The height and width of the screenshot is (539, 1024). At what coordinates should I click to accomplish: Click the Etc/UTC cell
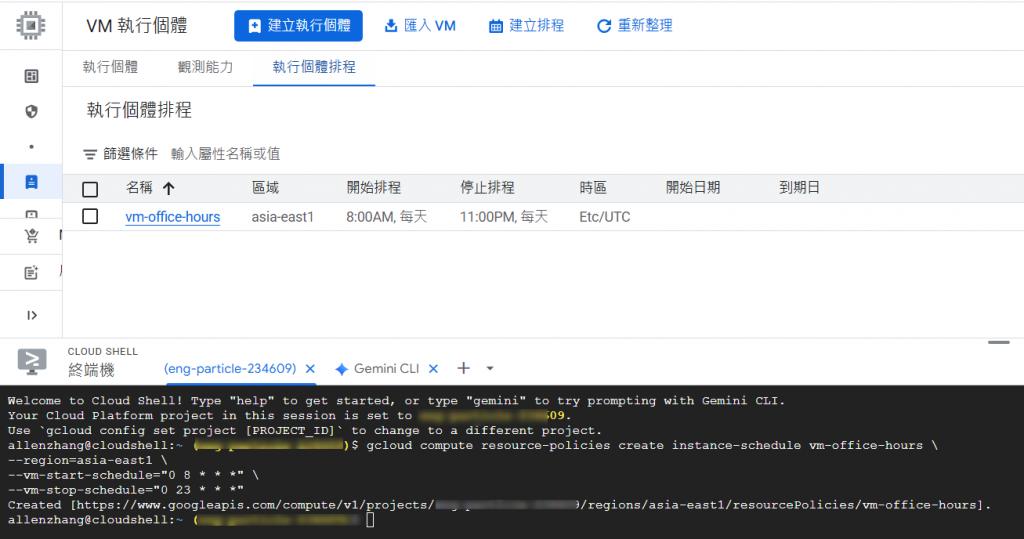point(605,217)
